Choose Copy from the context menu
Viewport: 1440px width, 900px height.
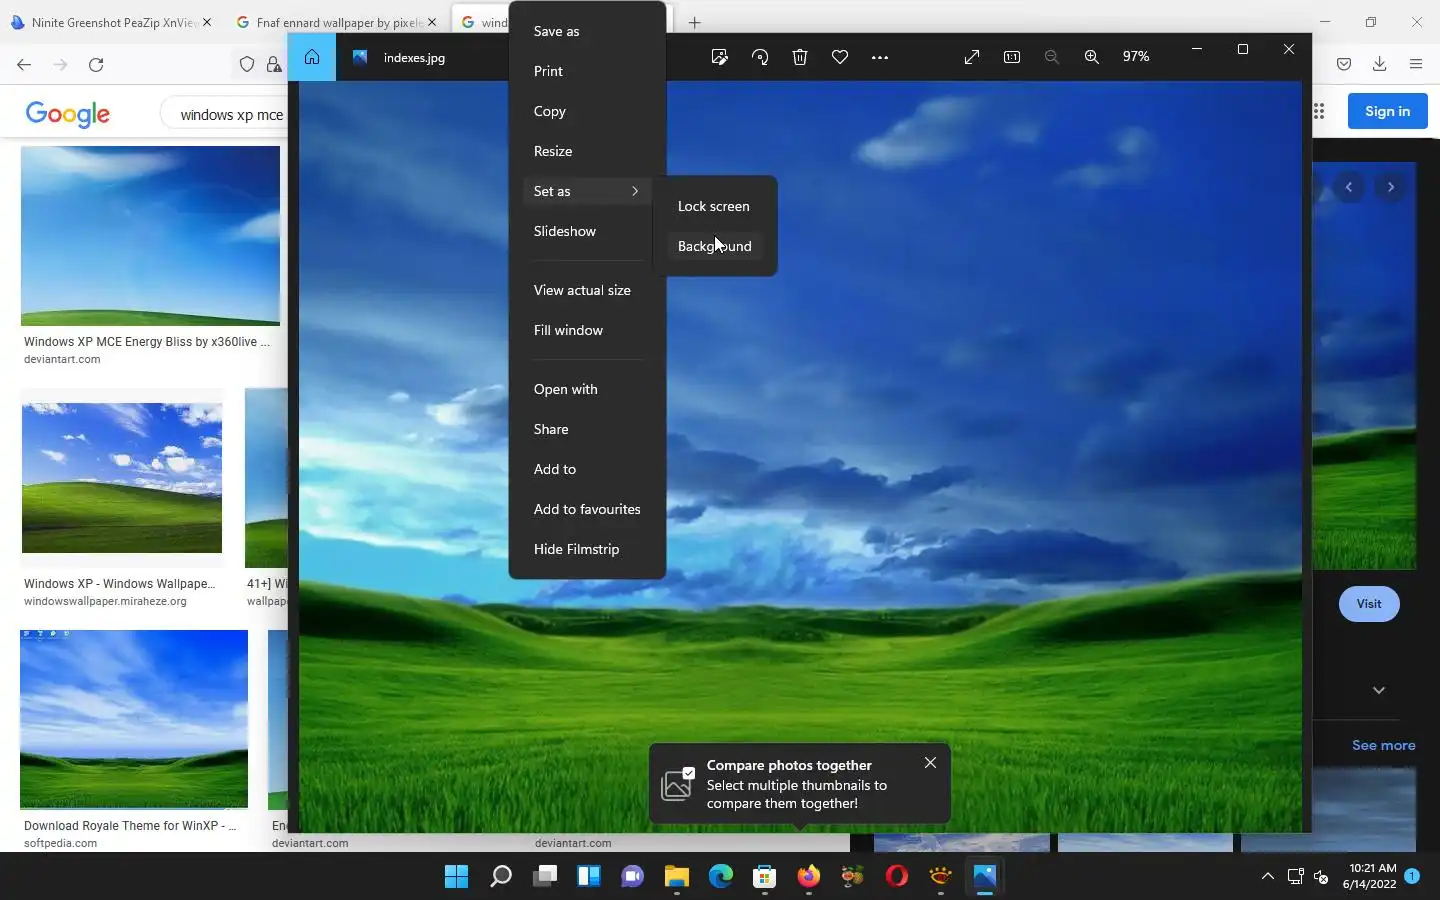click(x=587, y=111)
